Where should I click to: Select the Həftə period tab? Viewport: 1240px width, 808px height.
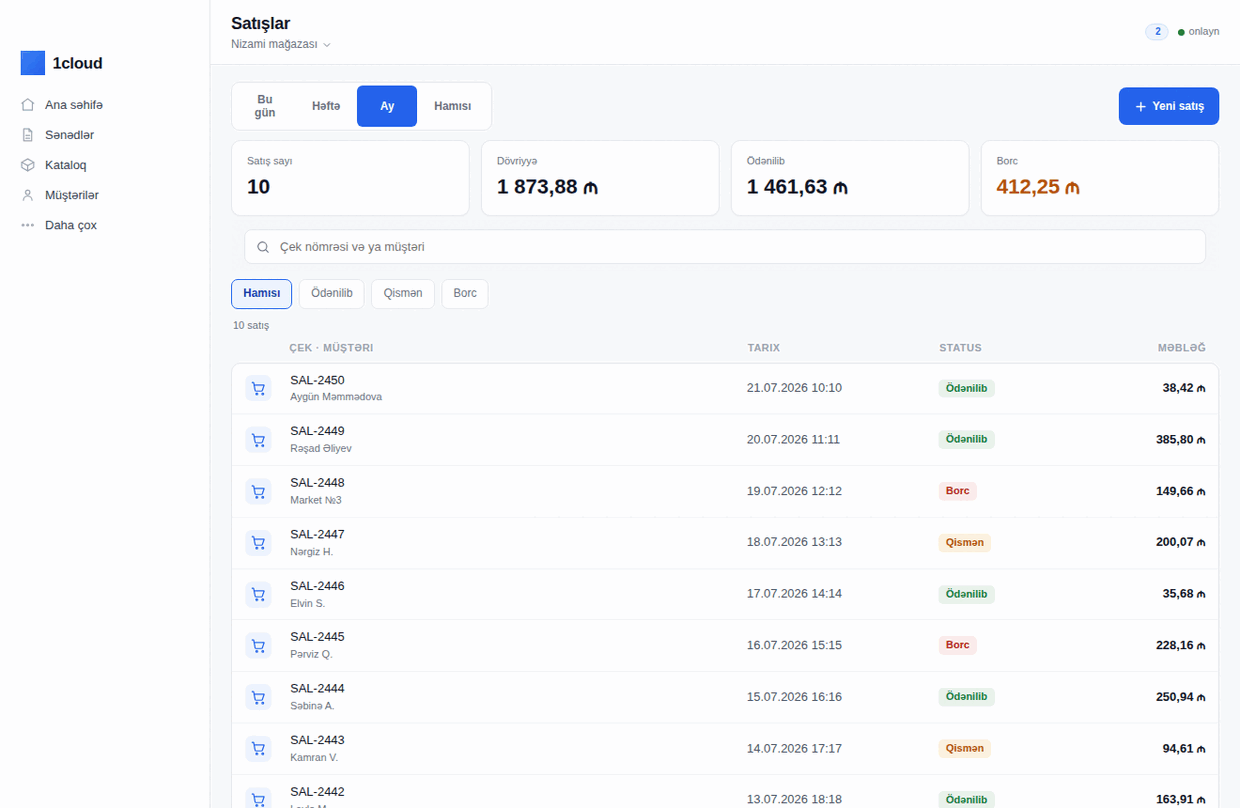(x=326, y=106)
